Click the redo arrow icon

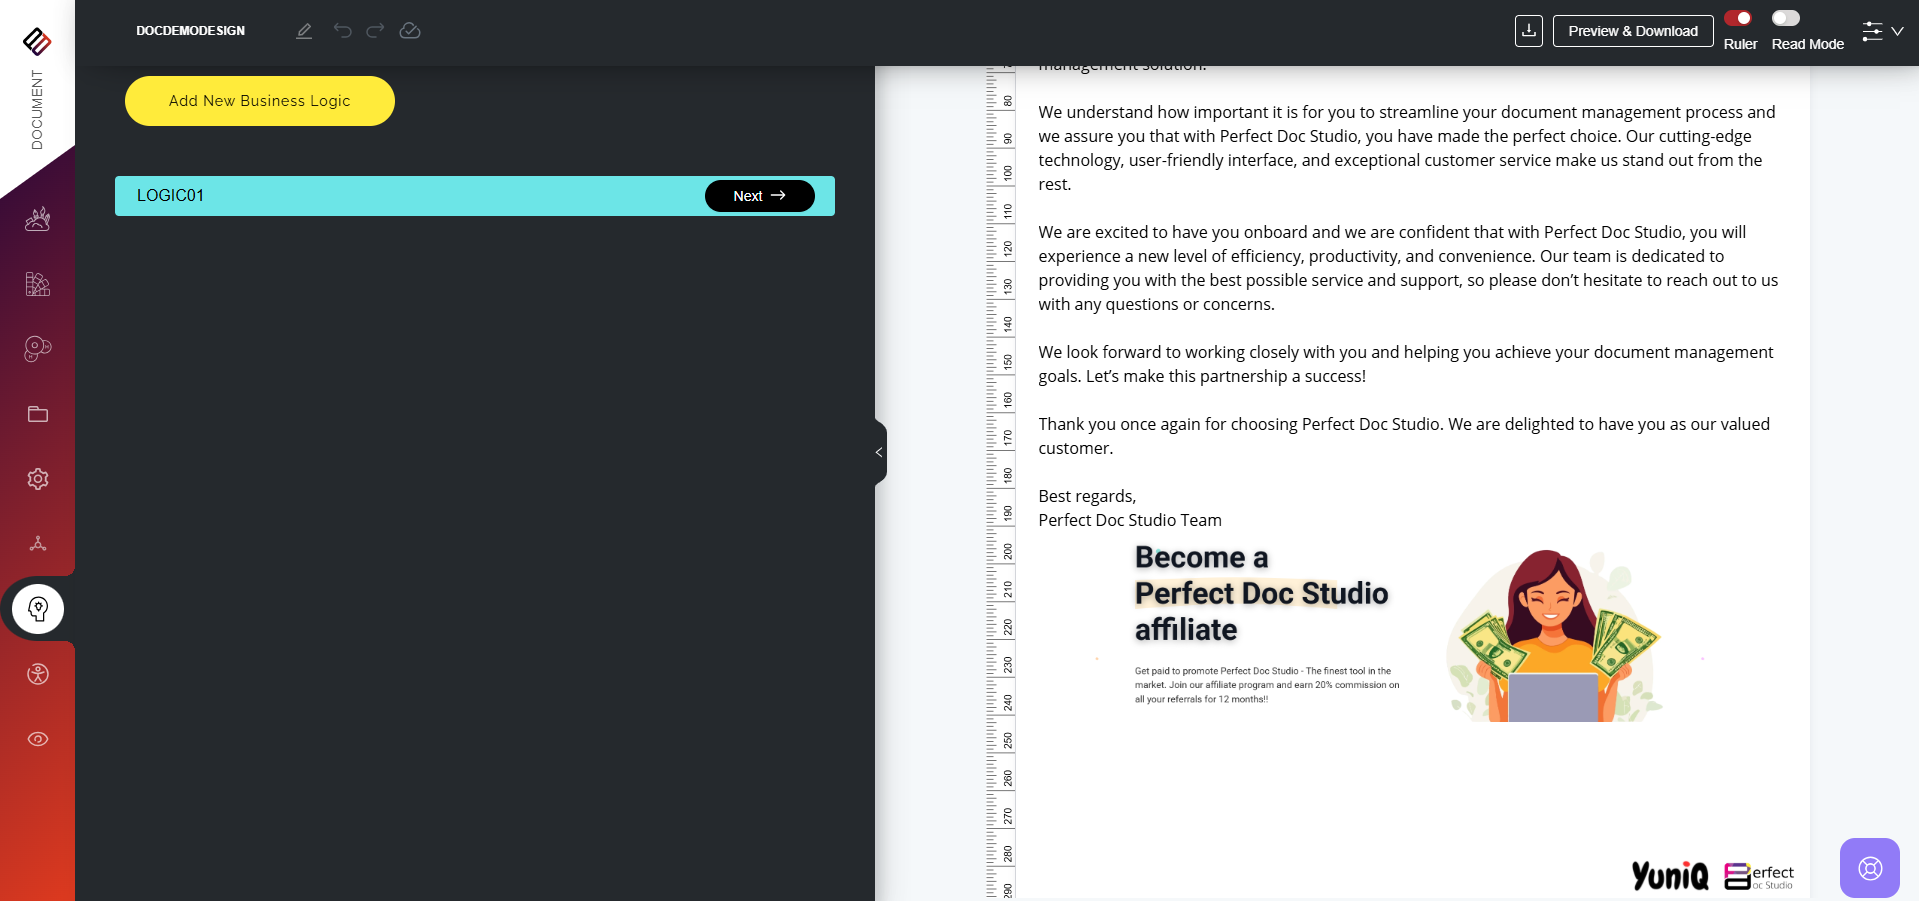click(375, 31)
